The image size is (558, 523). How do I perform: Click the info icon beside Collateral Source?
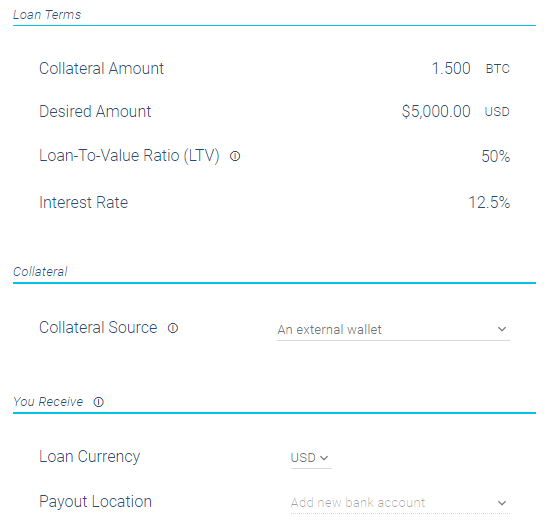[173, 328]
